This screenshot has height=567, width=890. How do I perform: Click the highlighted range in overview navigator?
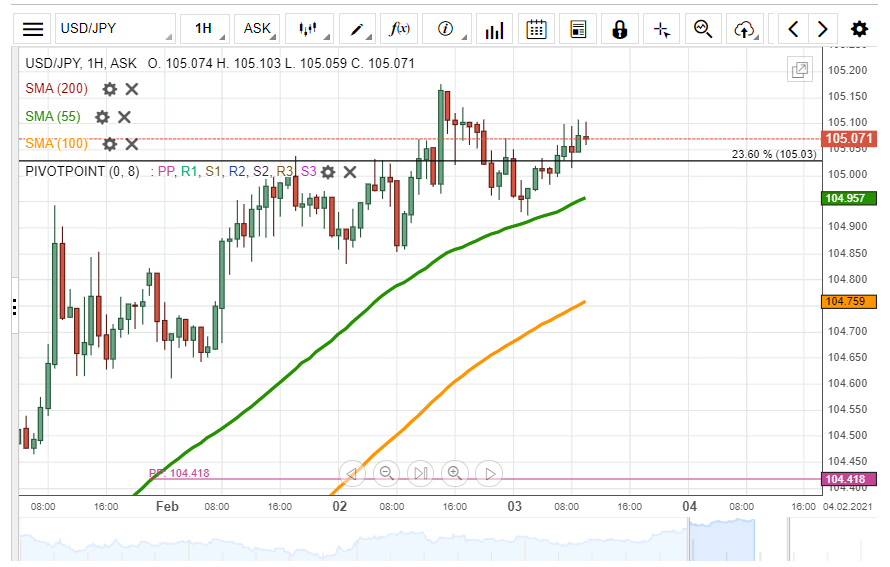722,540
